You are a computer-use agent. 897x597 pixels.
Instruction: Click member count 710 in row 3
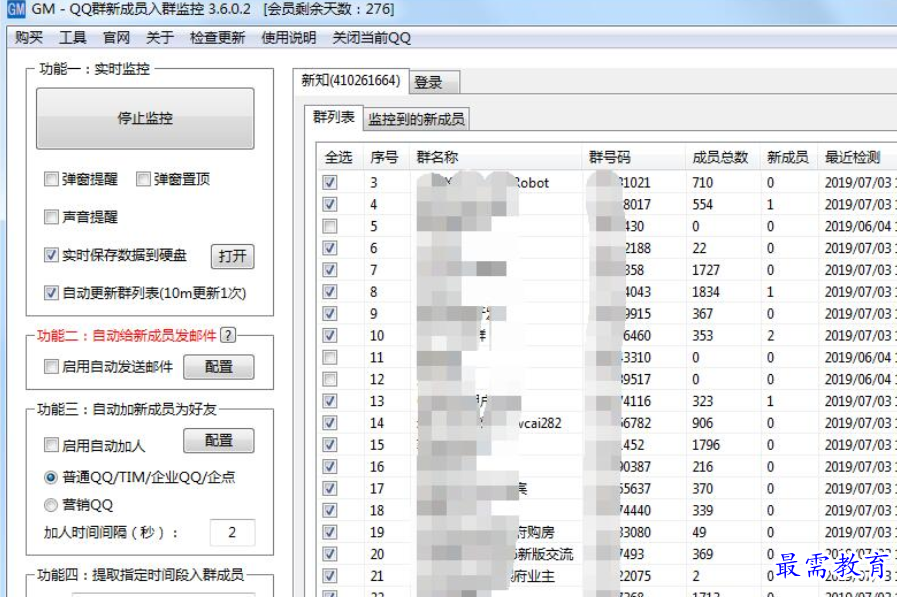[x=702, y=182]
